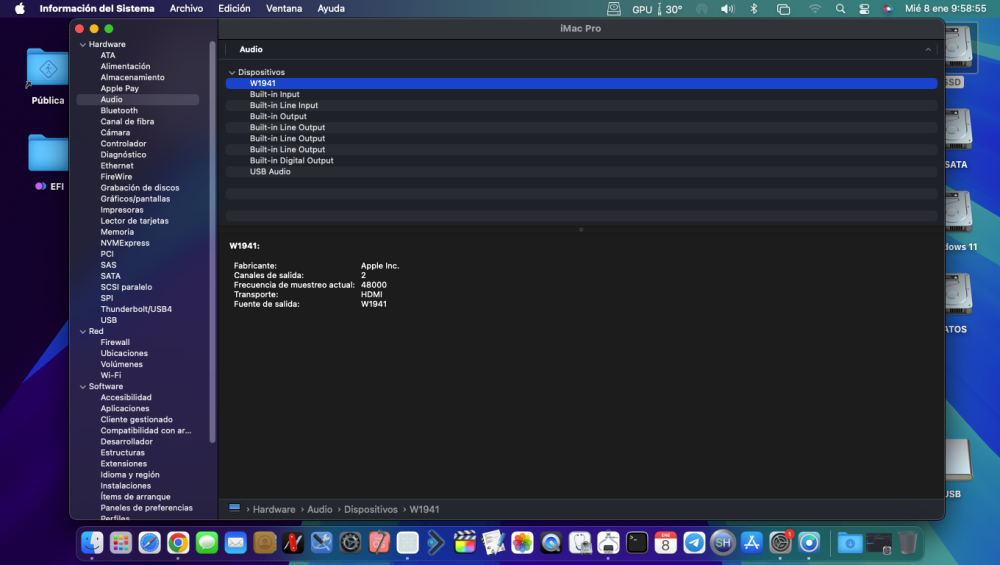The width and height of the screenshot is (1000, 565).
Task: Click Dispositivos in the bottom path bar
Action: [371, 509]
